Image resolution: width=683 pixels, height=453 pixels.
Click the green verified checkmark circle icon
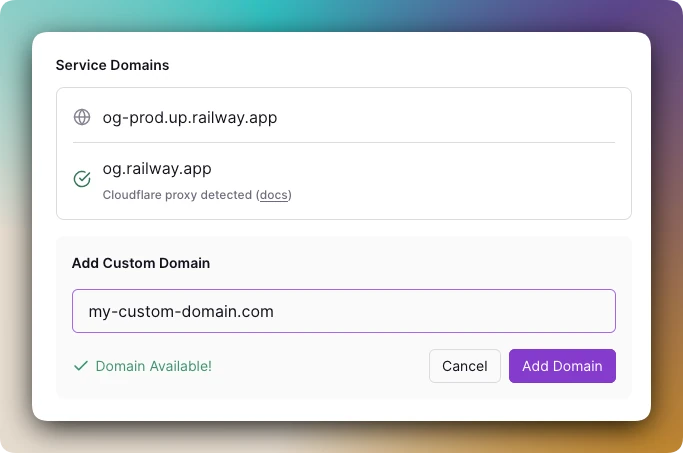pyautogui.click(x=82, y=179)
